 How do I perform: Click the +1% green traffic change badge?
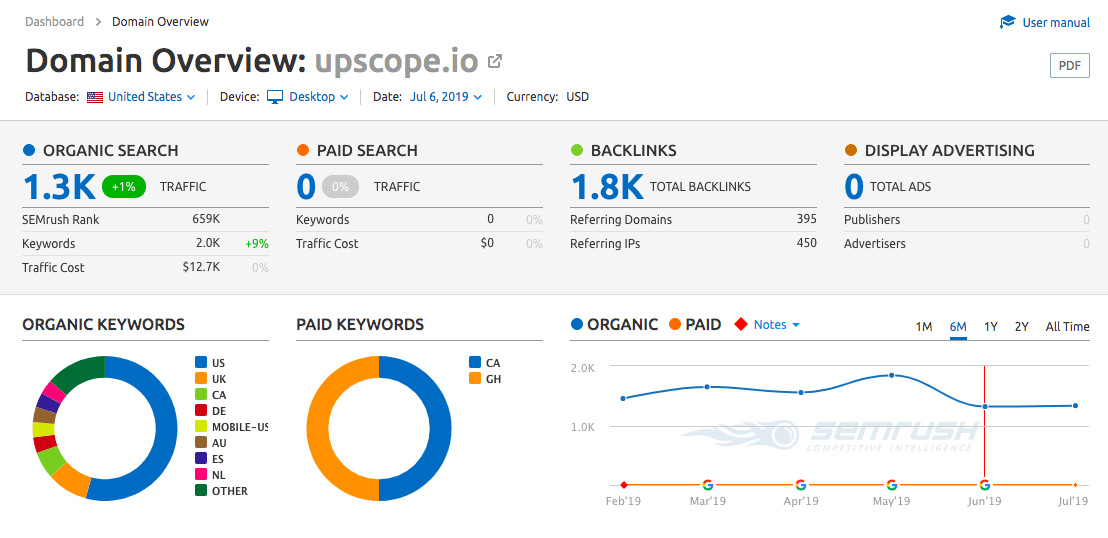(124, 187)
